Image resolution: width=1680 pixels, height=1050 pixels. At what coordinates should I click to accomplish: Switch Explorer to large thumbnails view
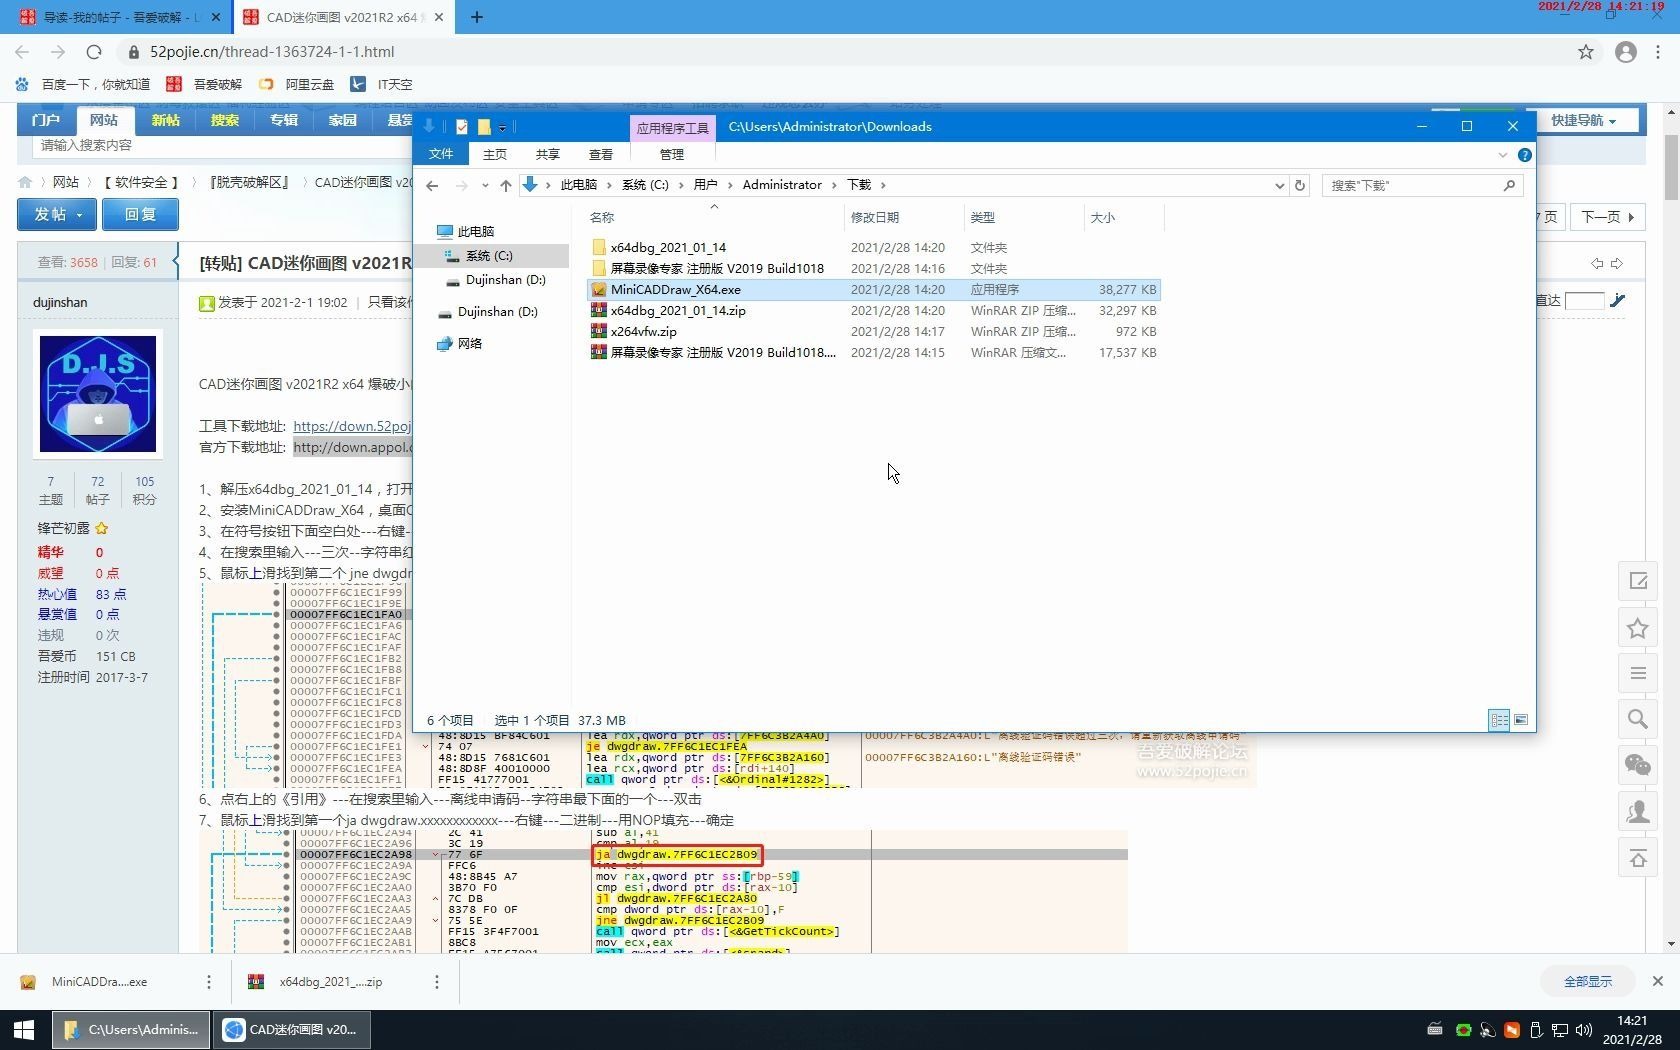point(1521,720)
